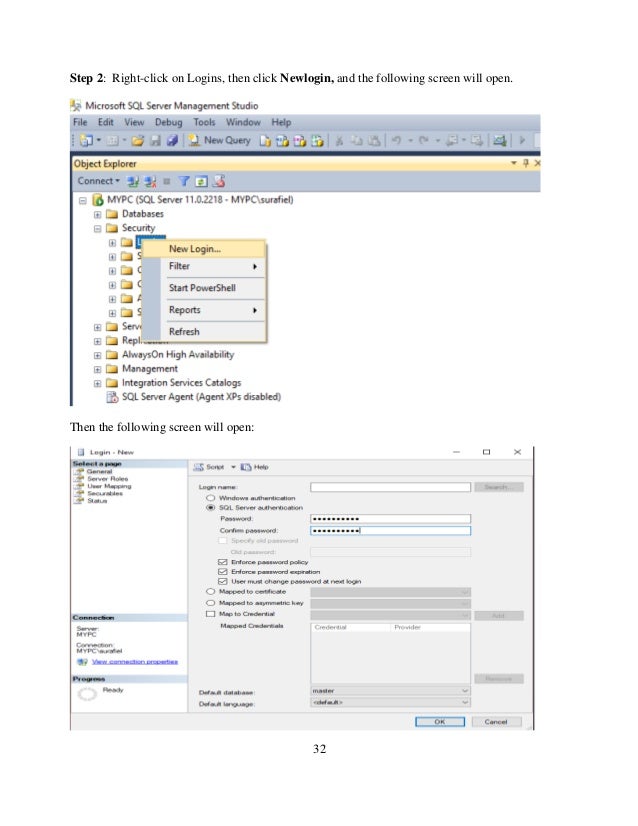Image resolution: width=638 pixels, height=826 pixels.
Task: Collapse the Security folder node
Action: pyautogui.click(x=97, y=229)
